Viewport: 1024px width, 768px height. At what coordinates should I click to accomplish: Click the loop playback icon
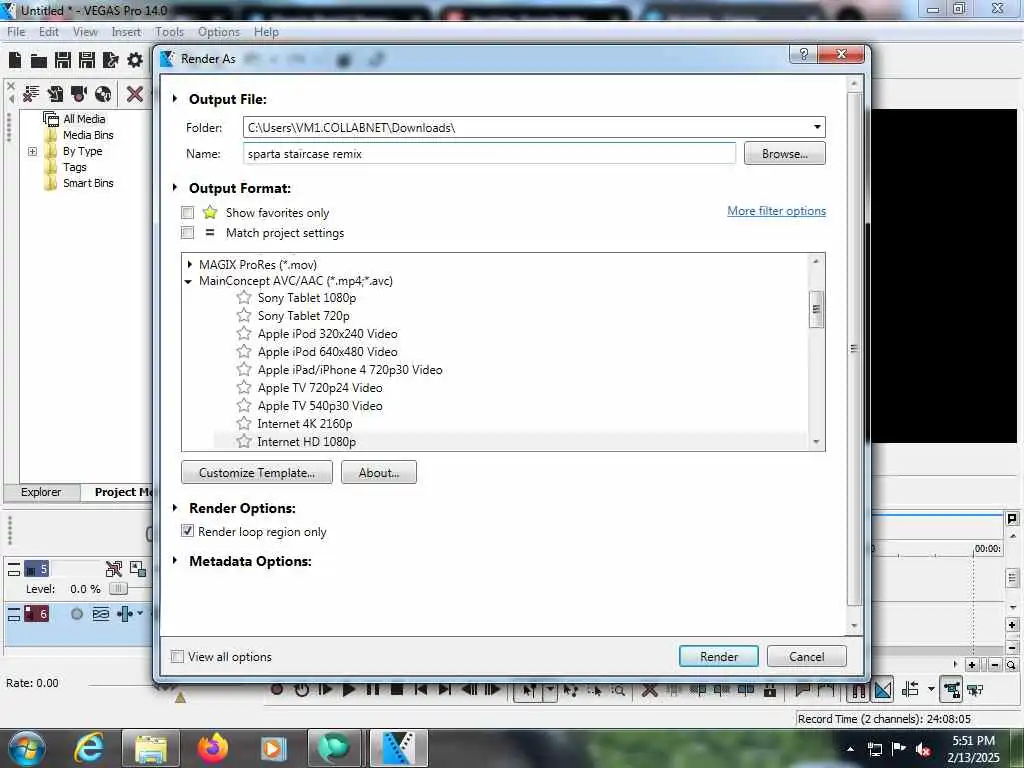tap(301, 689)
